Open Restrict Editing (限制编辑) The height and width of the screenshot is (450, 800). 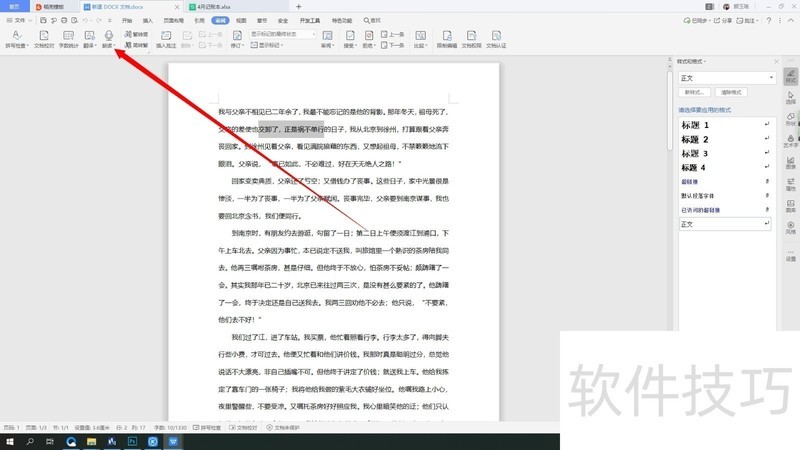[447, 39]
